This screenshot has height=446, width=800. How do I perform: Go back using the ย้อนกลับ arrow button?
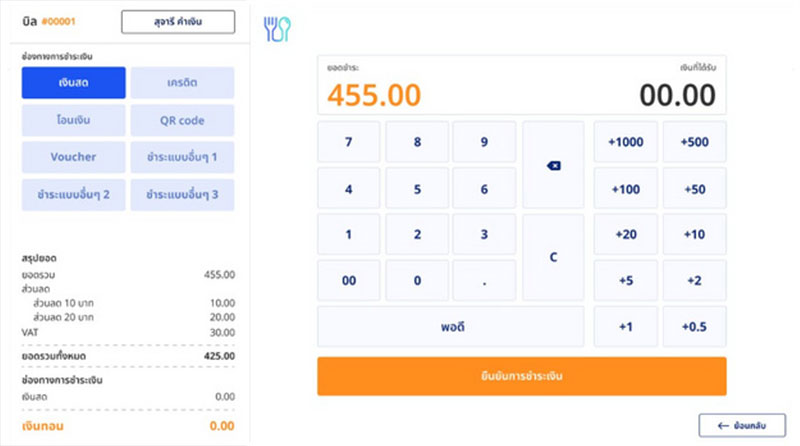click(741, 426)
